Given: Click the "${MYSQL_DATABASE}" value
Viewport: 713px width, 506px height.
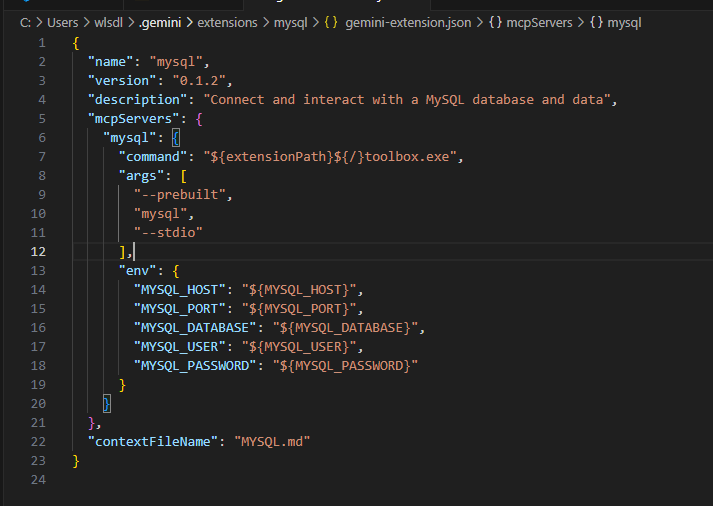Looking at the screenshot, I should 345,328.
